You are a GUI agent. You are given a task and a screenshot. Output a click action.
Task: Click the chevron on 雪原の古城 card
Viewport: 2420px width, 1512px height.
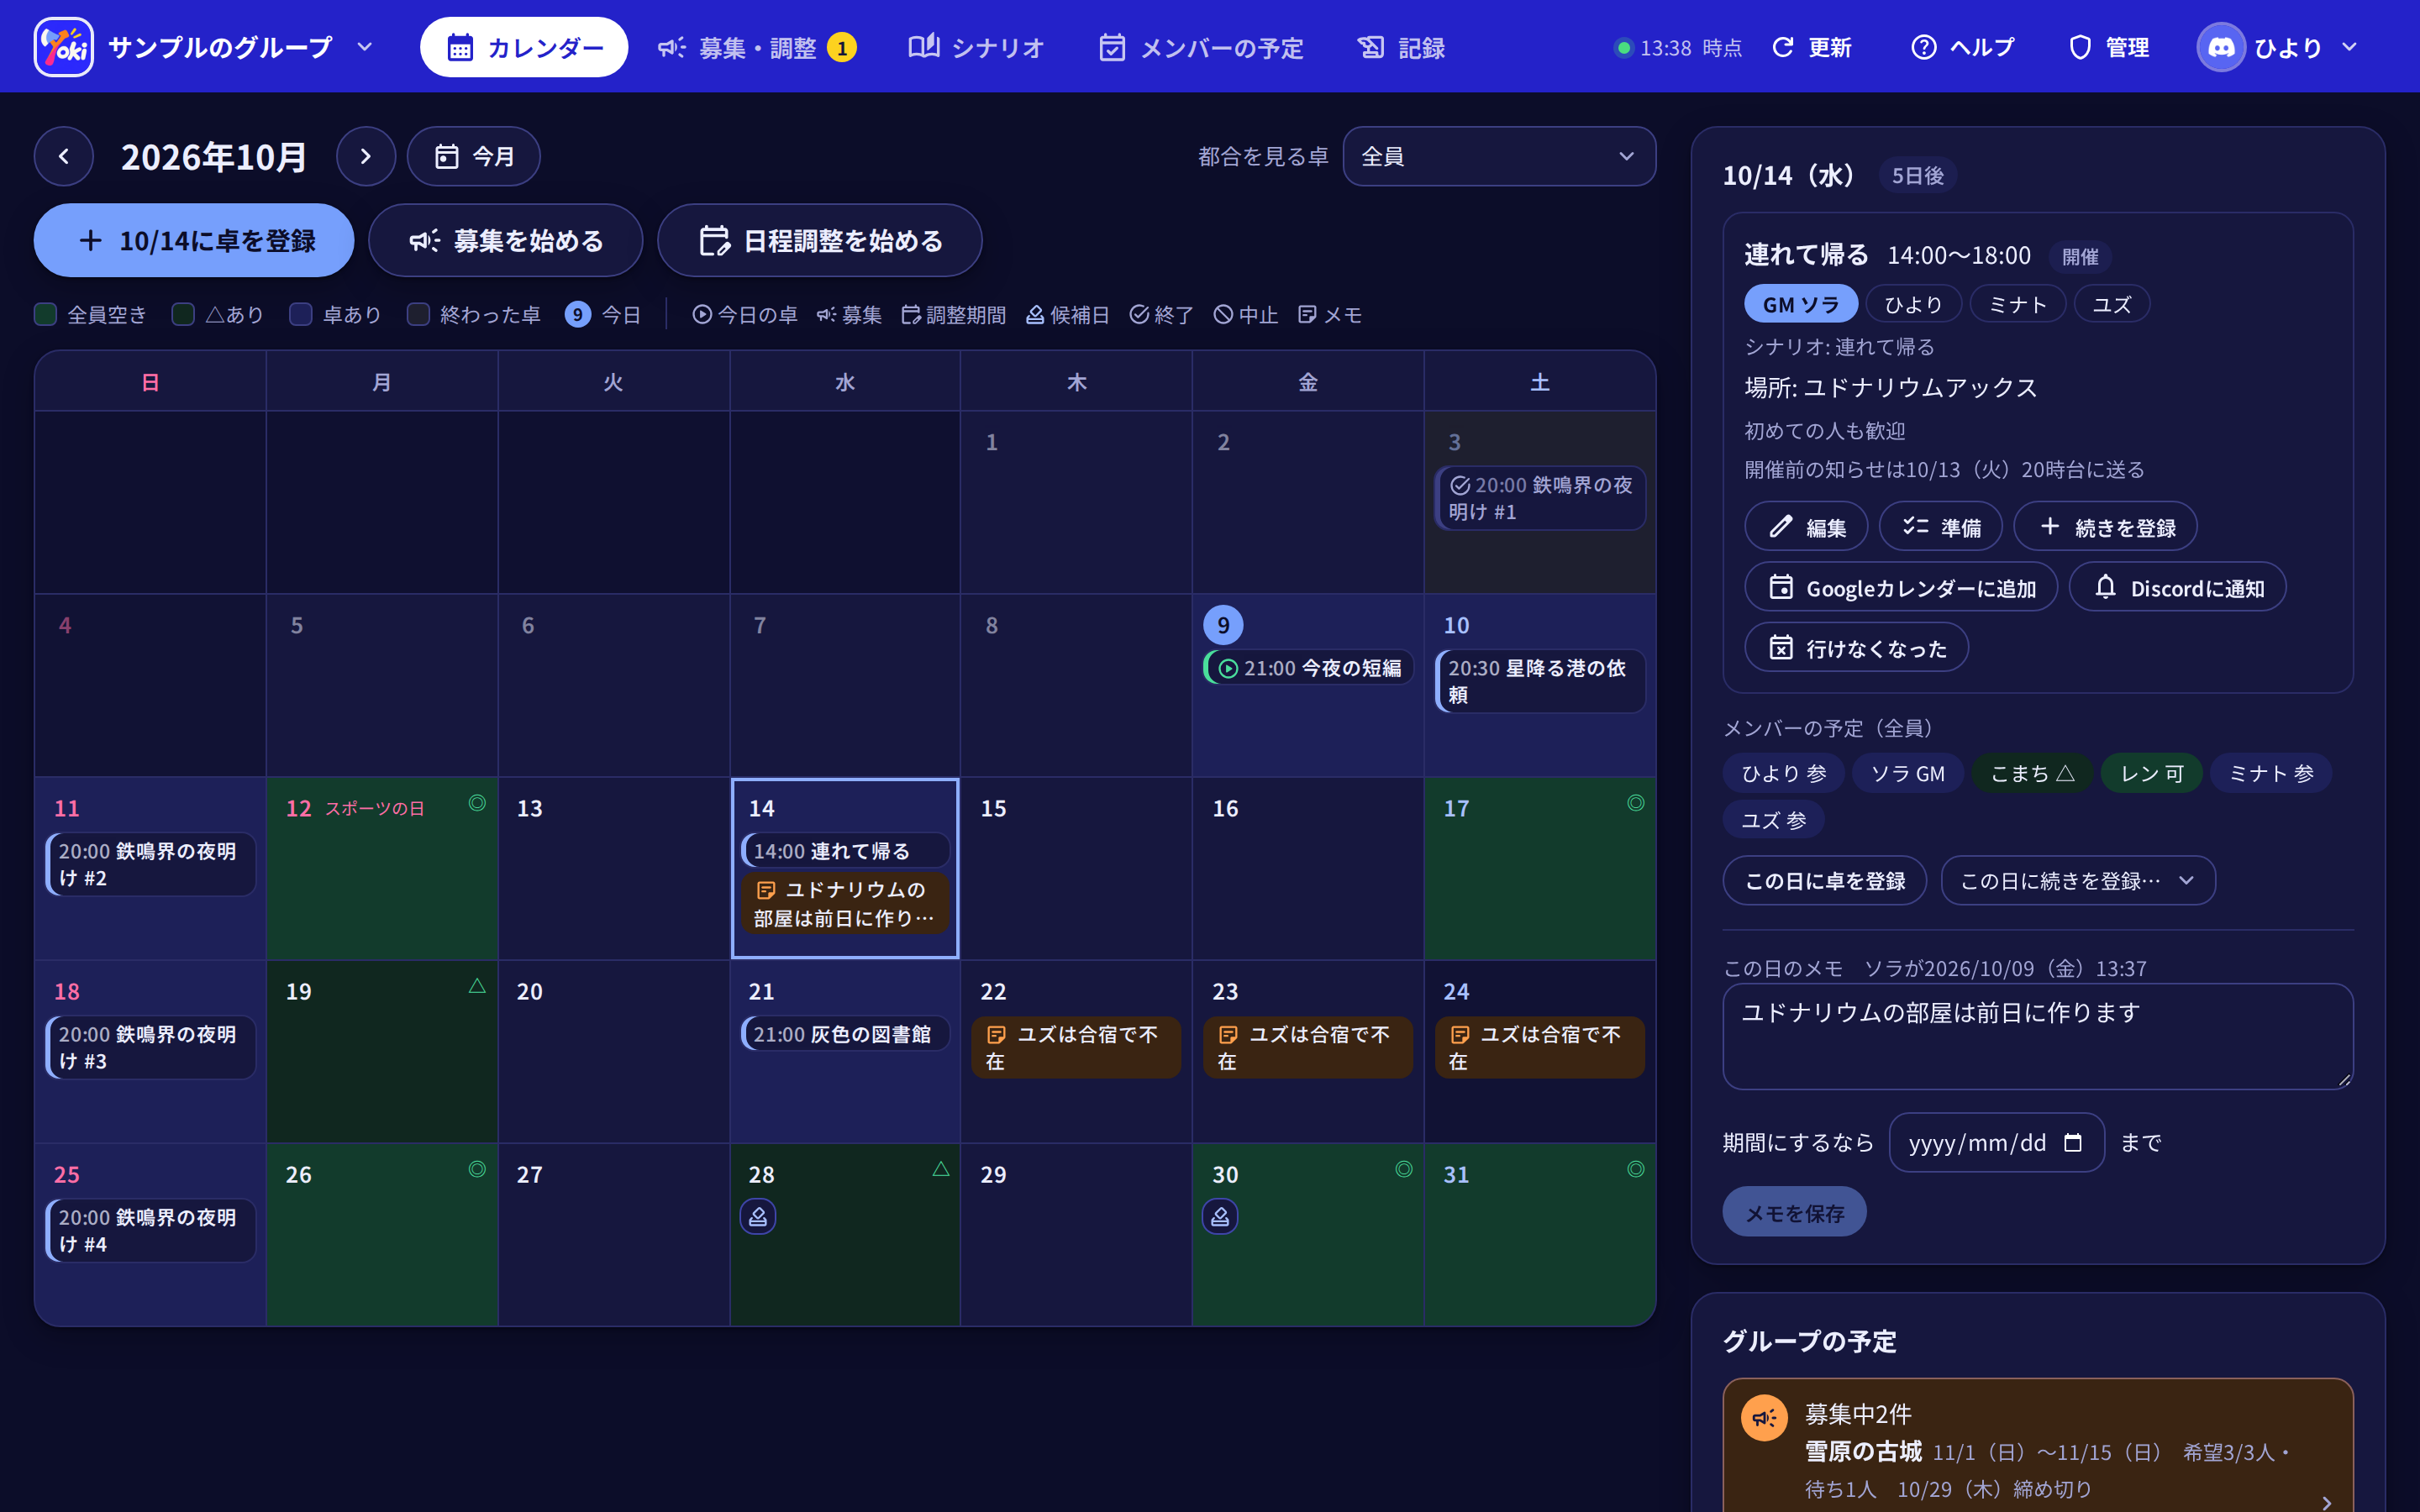[2327, 1502]
